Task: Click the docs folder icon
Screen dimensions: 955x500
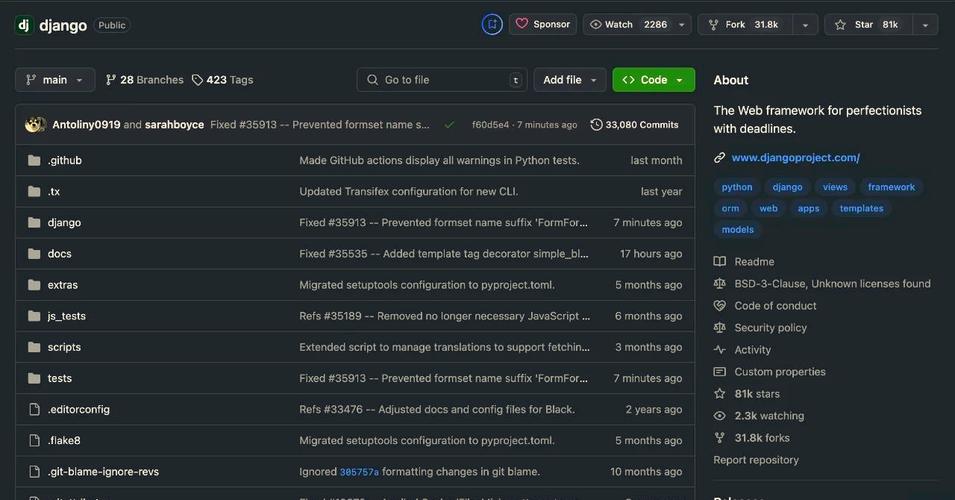Action: tap(35, 253)
